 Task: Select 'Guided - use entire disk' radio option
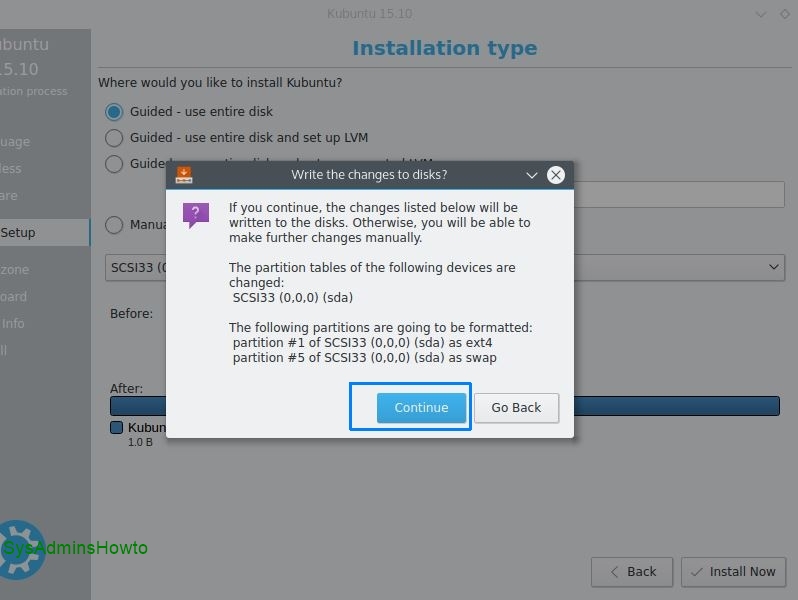click(114, 112)
